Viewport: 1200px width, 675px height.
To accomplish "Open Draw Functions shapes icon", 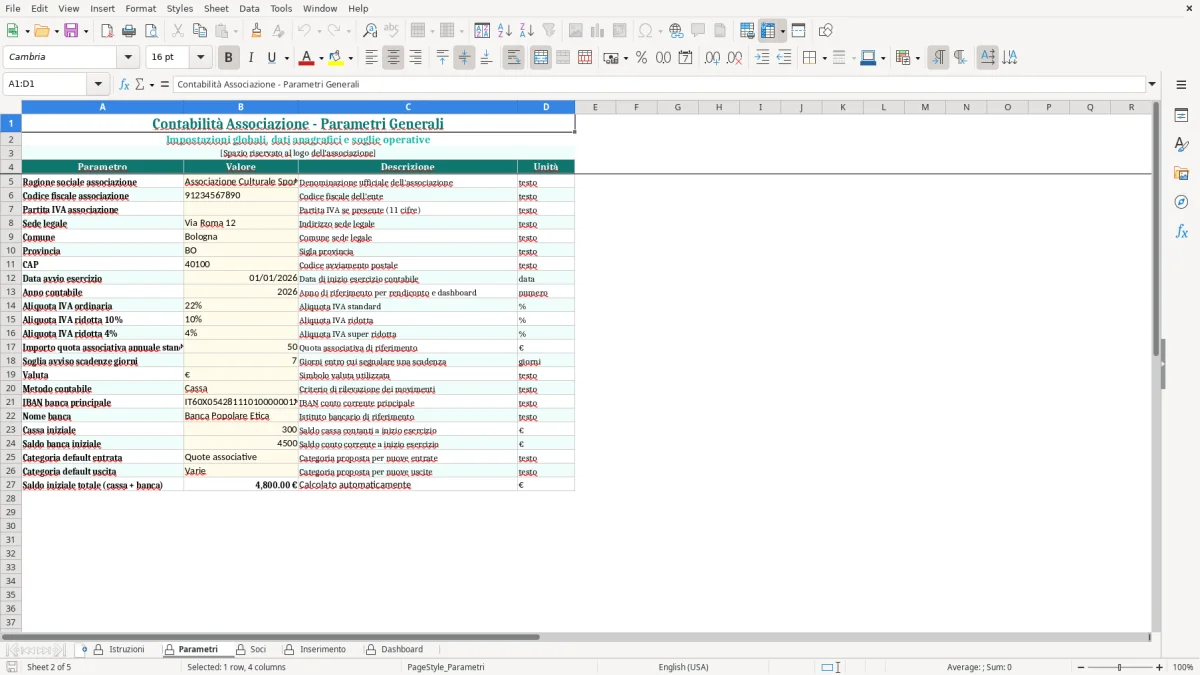I will click(825, 31).
